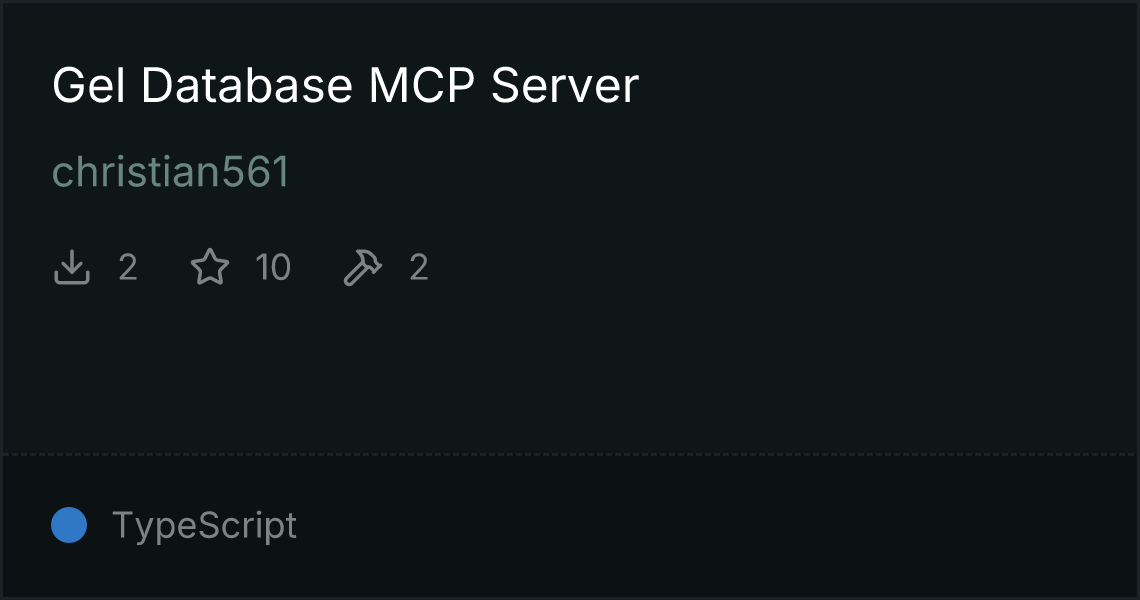The image size is (1140, 600).
Task: Select the tools count beside the hammer
Action: pyautogui.click(x=419, y=268)
